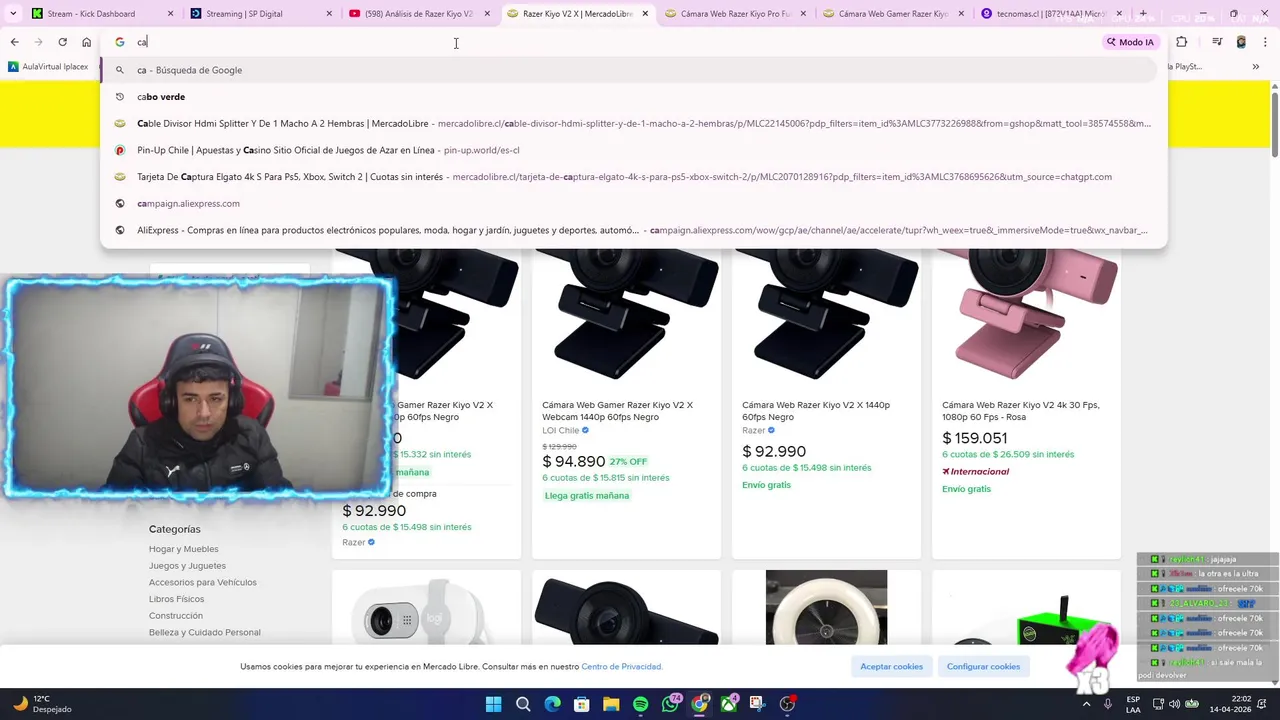Screen dimensions: 1280x720
Task: Open the tab search dropdown arrow
Action: pos(12,14)
